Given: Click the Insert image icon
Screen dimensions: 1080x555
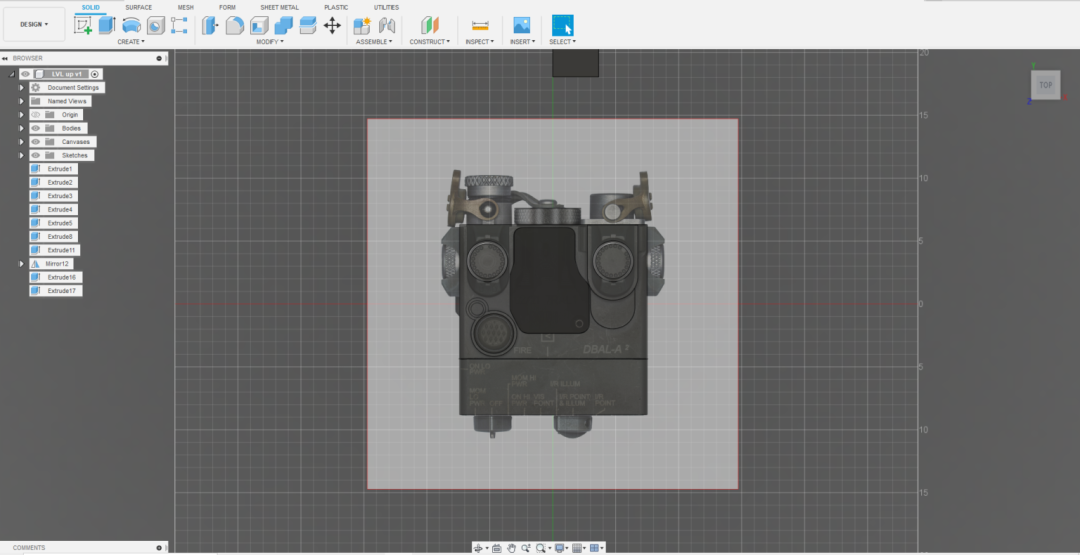Looking at the screenshot, I should click(521, 26).
